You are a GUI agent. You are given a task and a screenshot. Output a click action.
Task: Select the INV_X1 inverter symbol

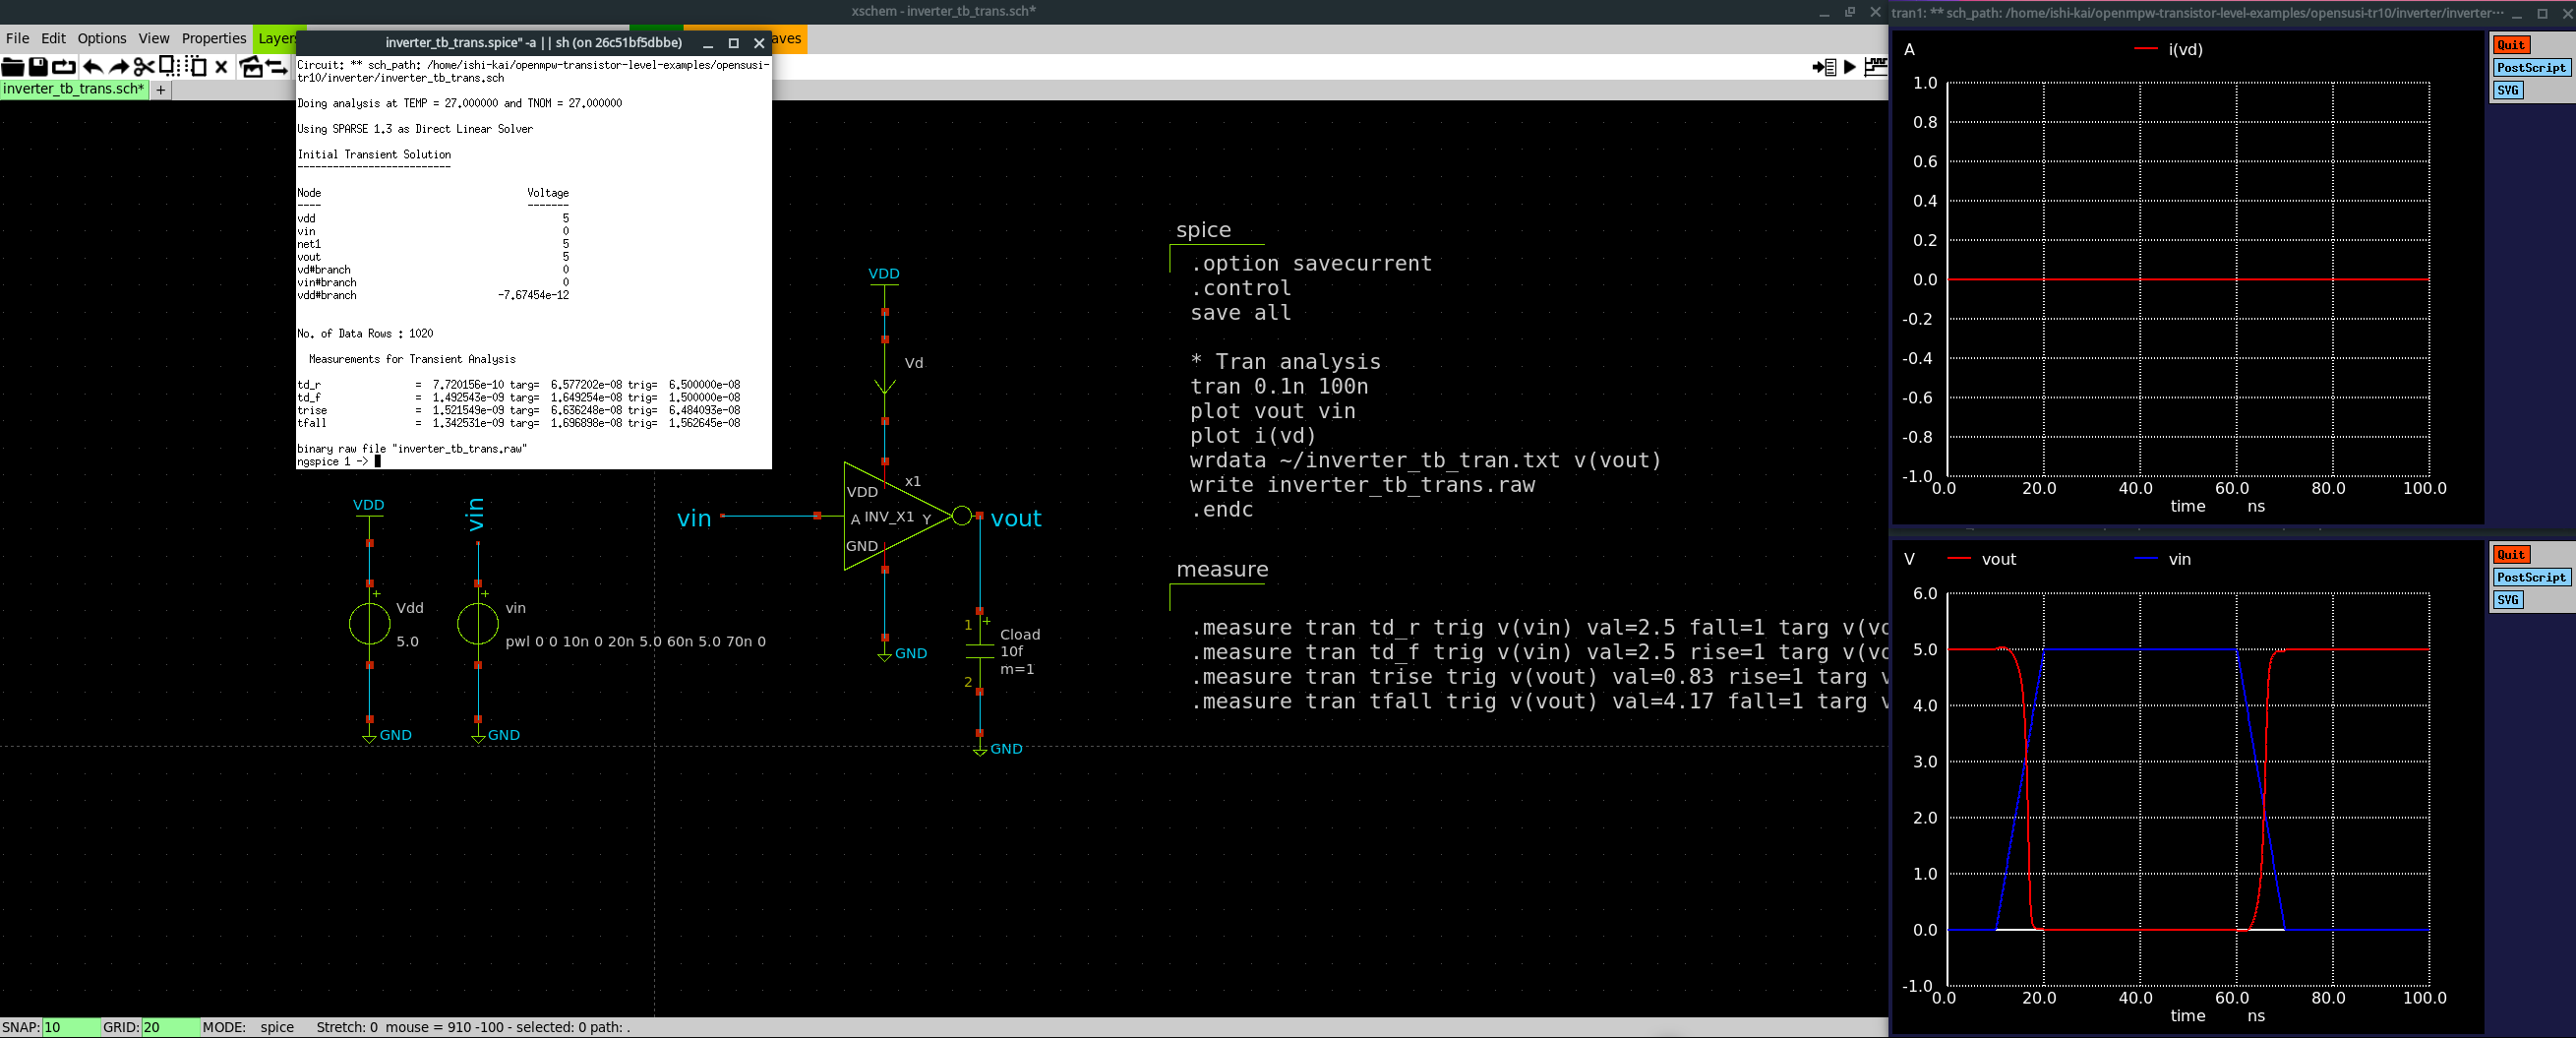coord(896,517)
